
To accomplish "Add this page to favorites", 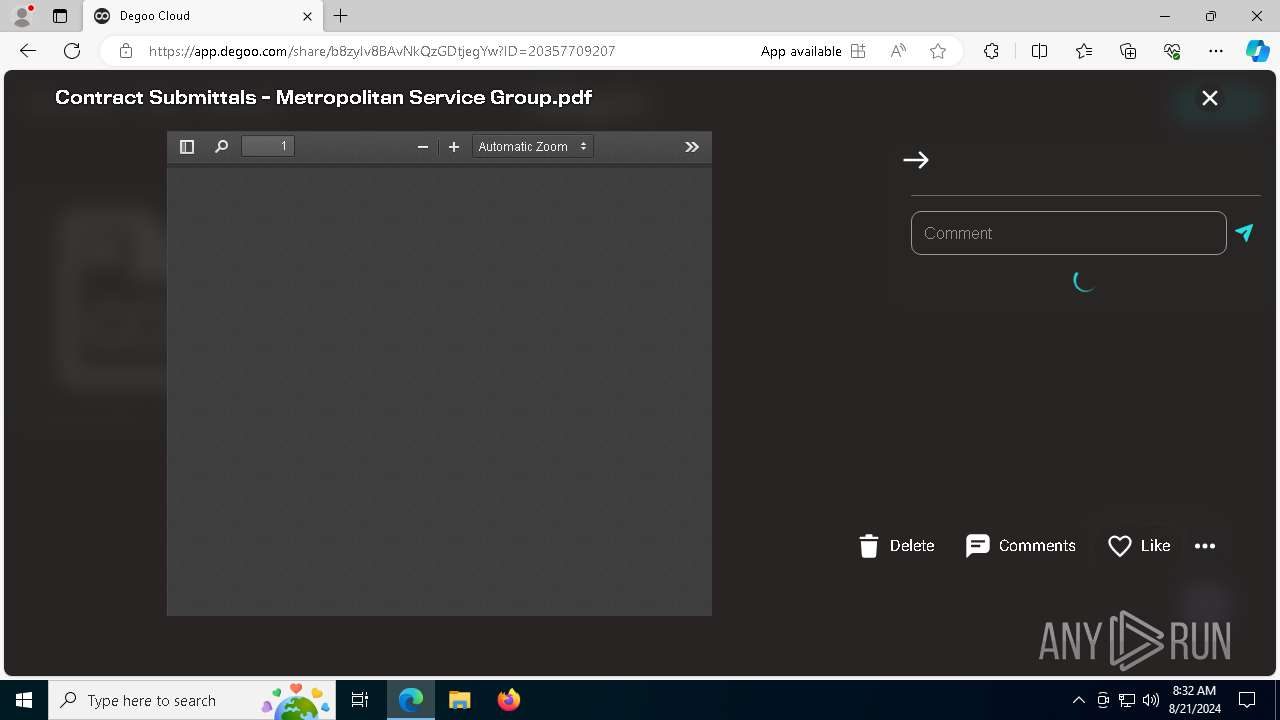I will [938, 51].
